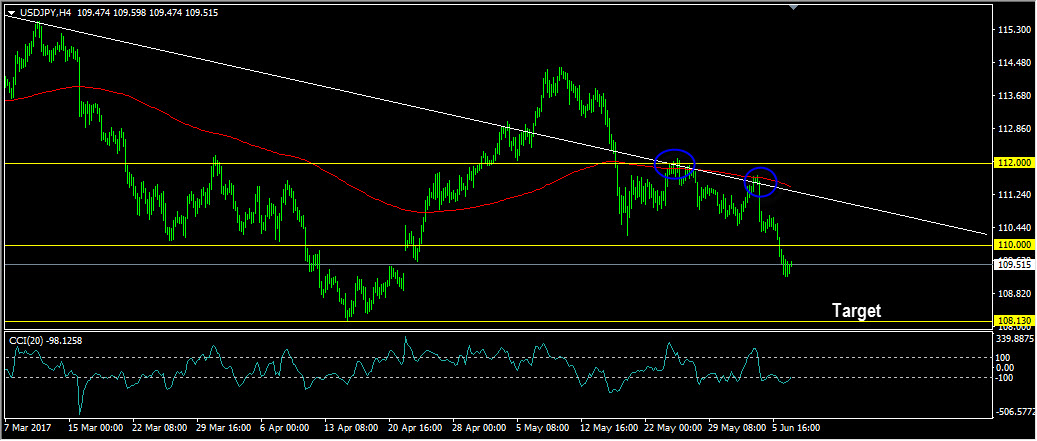
Task: Click the 22 May 00:00 time label
Action: (x=671, y=428)
